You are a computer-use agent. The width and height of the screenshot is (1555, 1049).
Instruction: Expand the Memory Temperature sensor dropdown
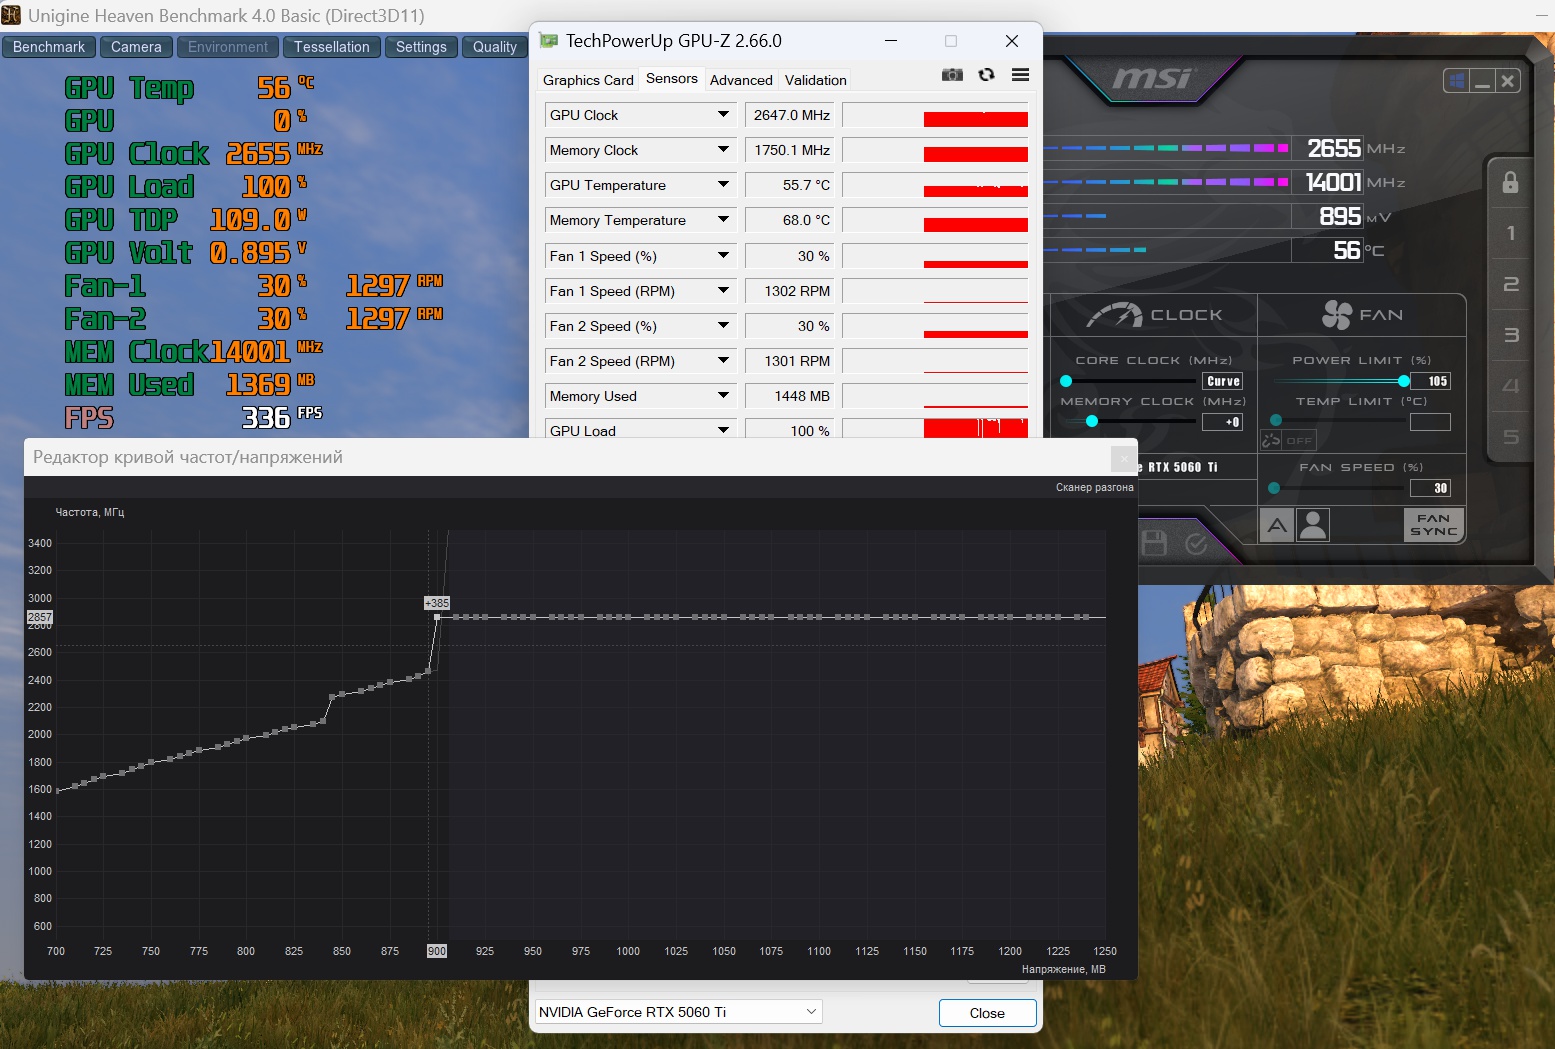[723, 220]
